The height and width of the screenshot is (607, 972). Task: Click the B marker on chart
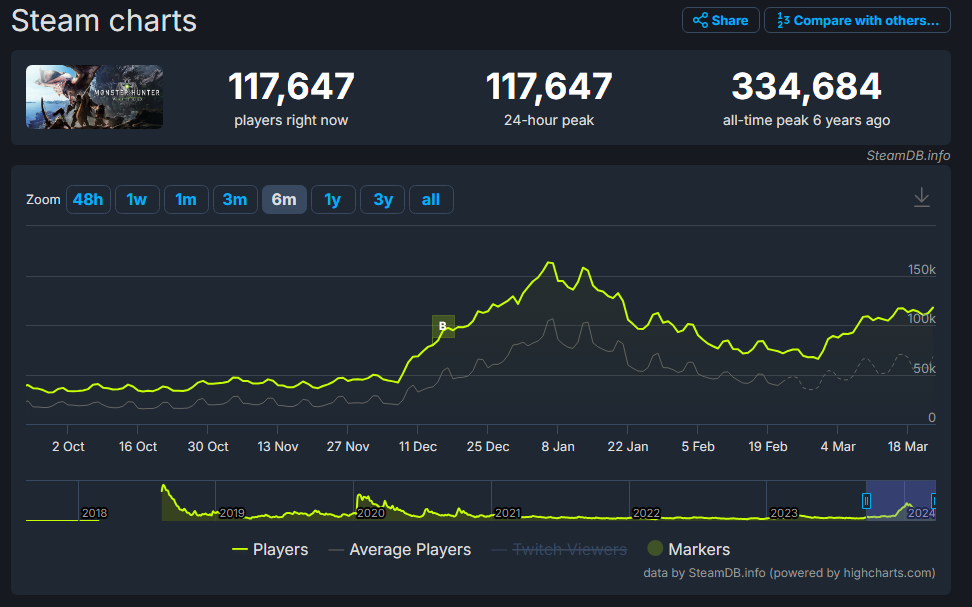[443, 326]
